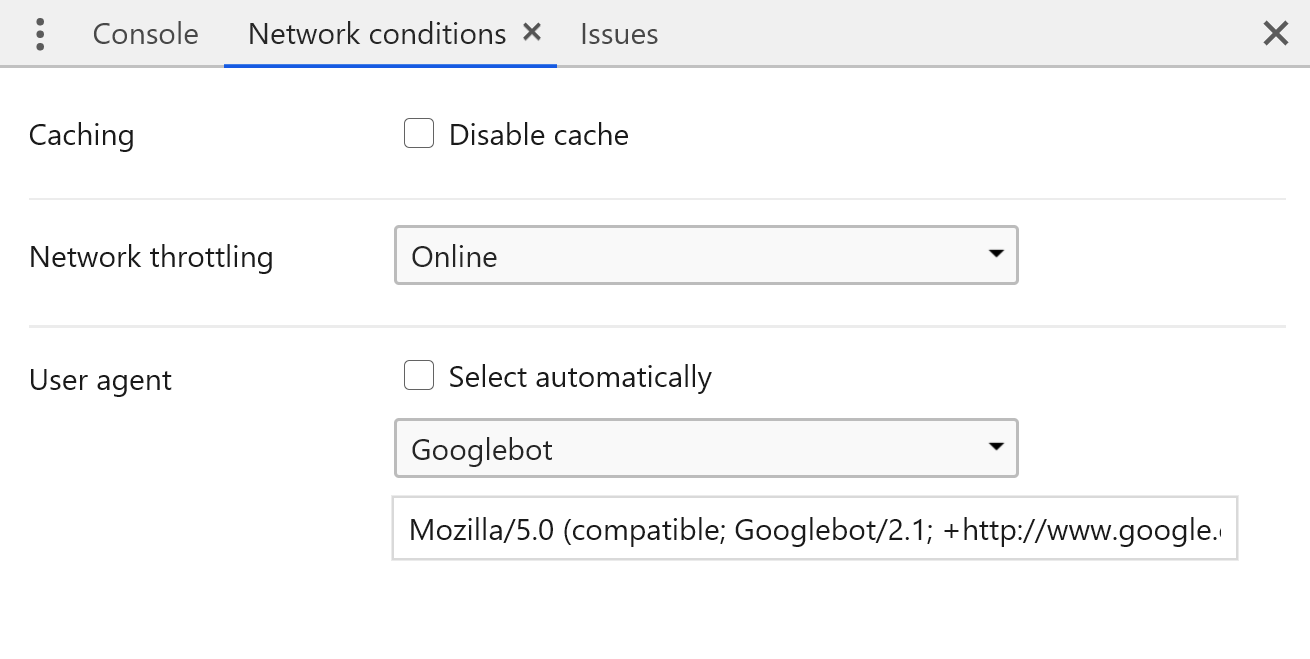
Task: Expand the Network throttling dropdown arrow
Action: pyautogui.click(x=995, y=255)
